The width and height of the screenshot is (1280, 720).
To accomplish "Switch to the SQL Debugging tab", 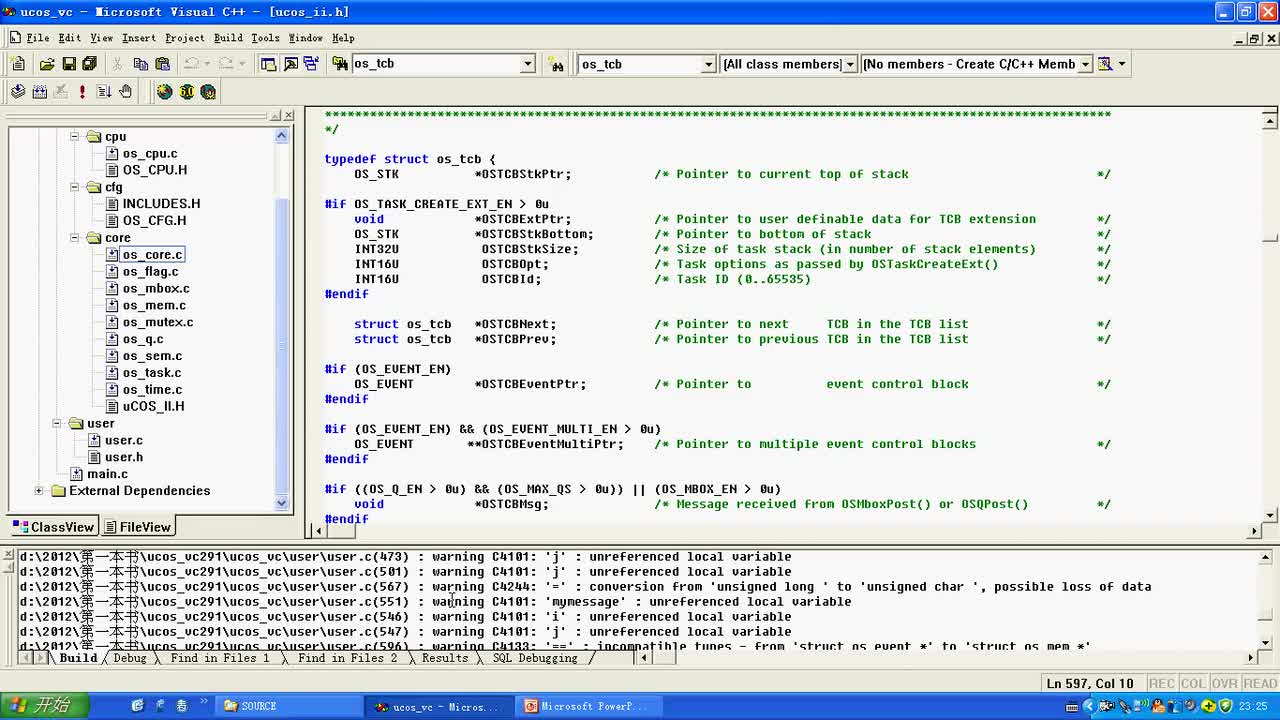I will (535, 658).
